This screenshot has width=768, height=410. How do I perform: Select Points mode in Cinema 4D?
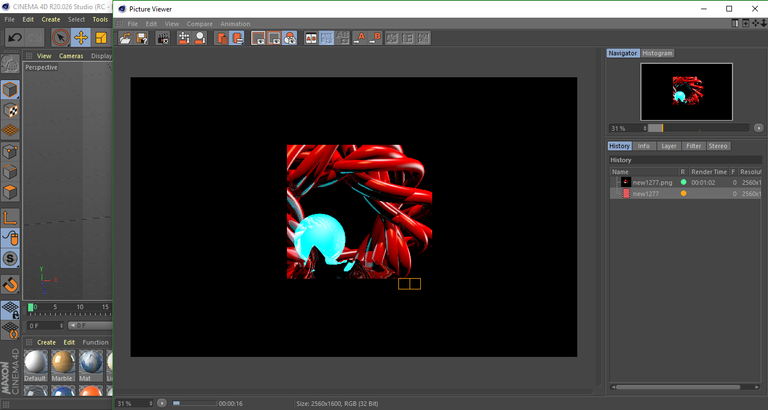point(10,151)
